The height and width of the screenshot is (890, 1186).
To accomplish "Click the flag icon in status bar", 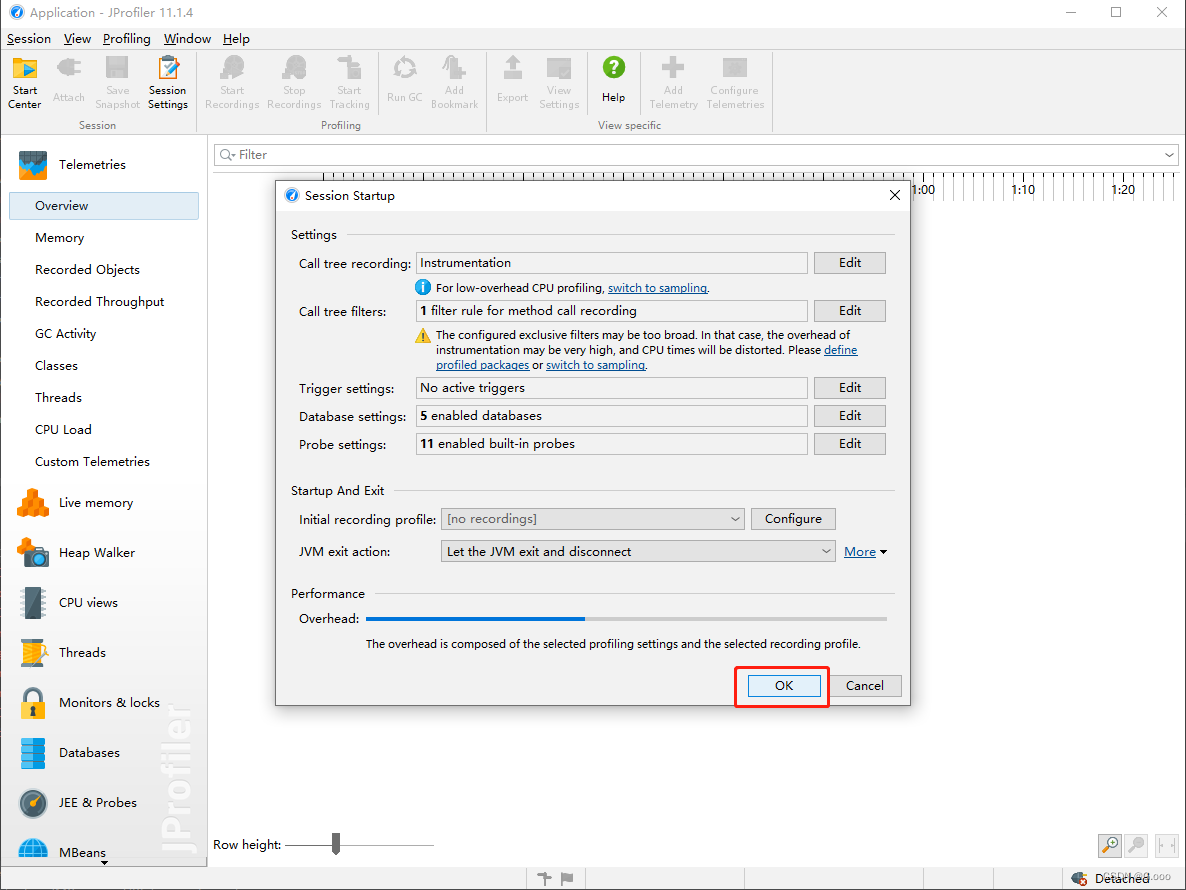I will 567,879.
